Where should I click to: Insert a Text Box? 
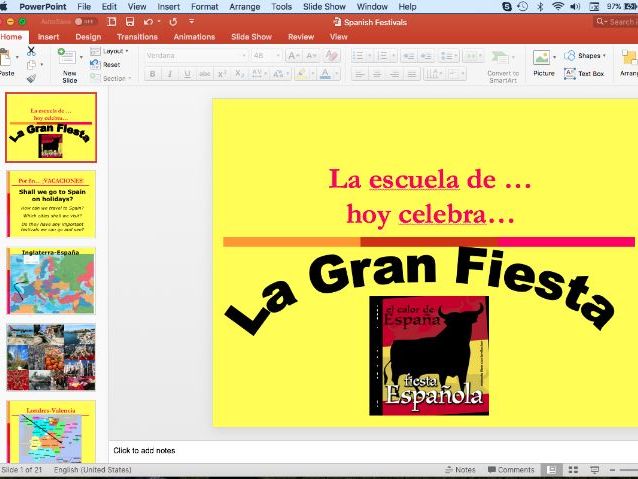click(584, 74)
